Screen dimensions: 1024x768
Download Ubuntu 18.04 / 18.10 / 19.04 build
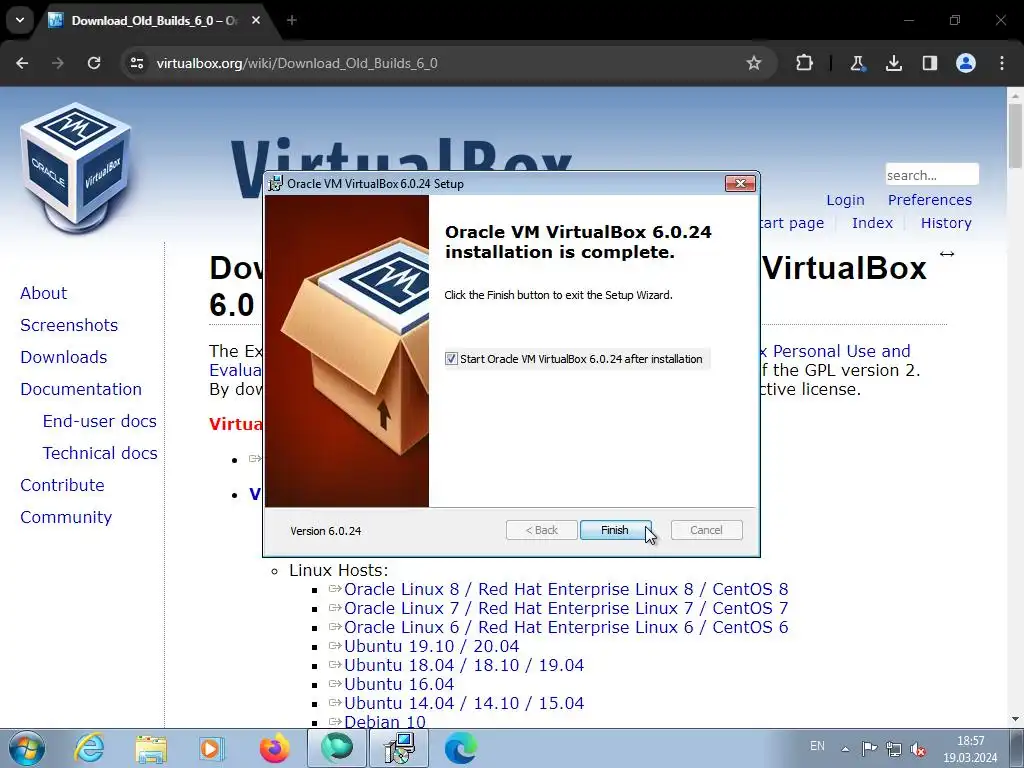pyautogui.click(x=464, y=665)
